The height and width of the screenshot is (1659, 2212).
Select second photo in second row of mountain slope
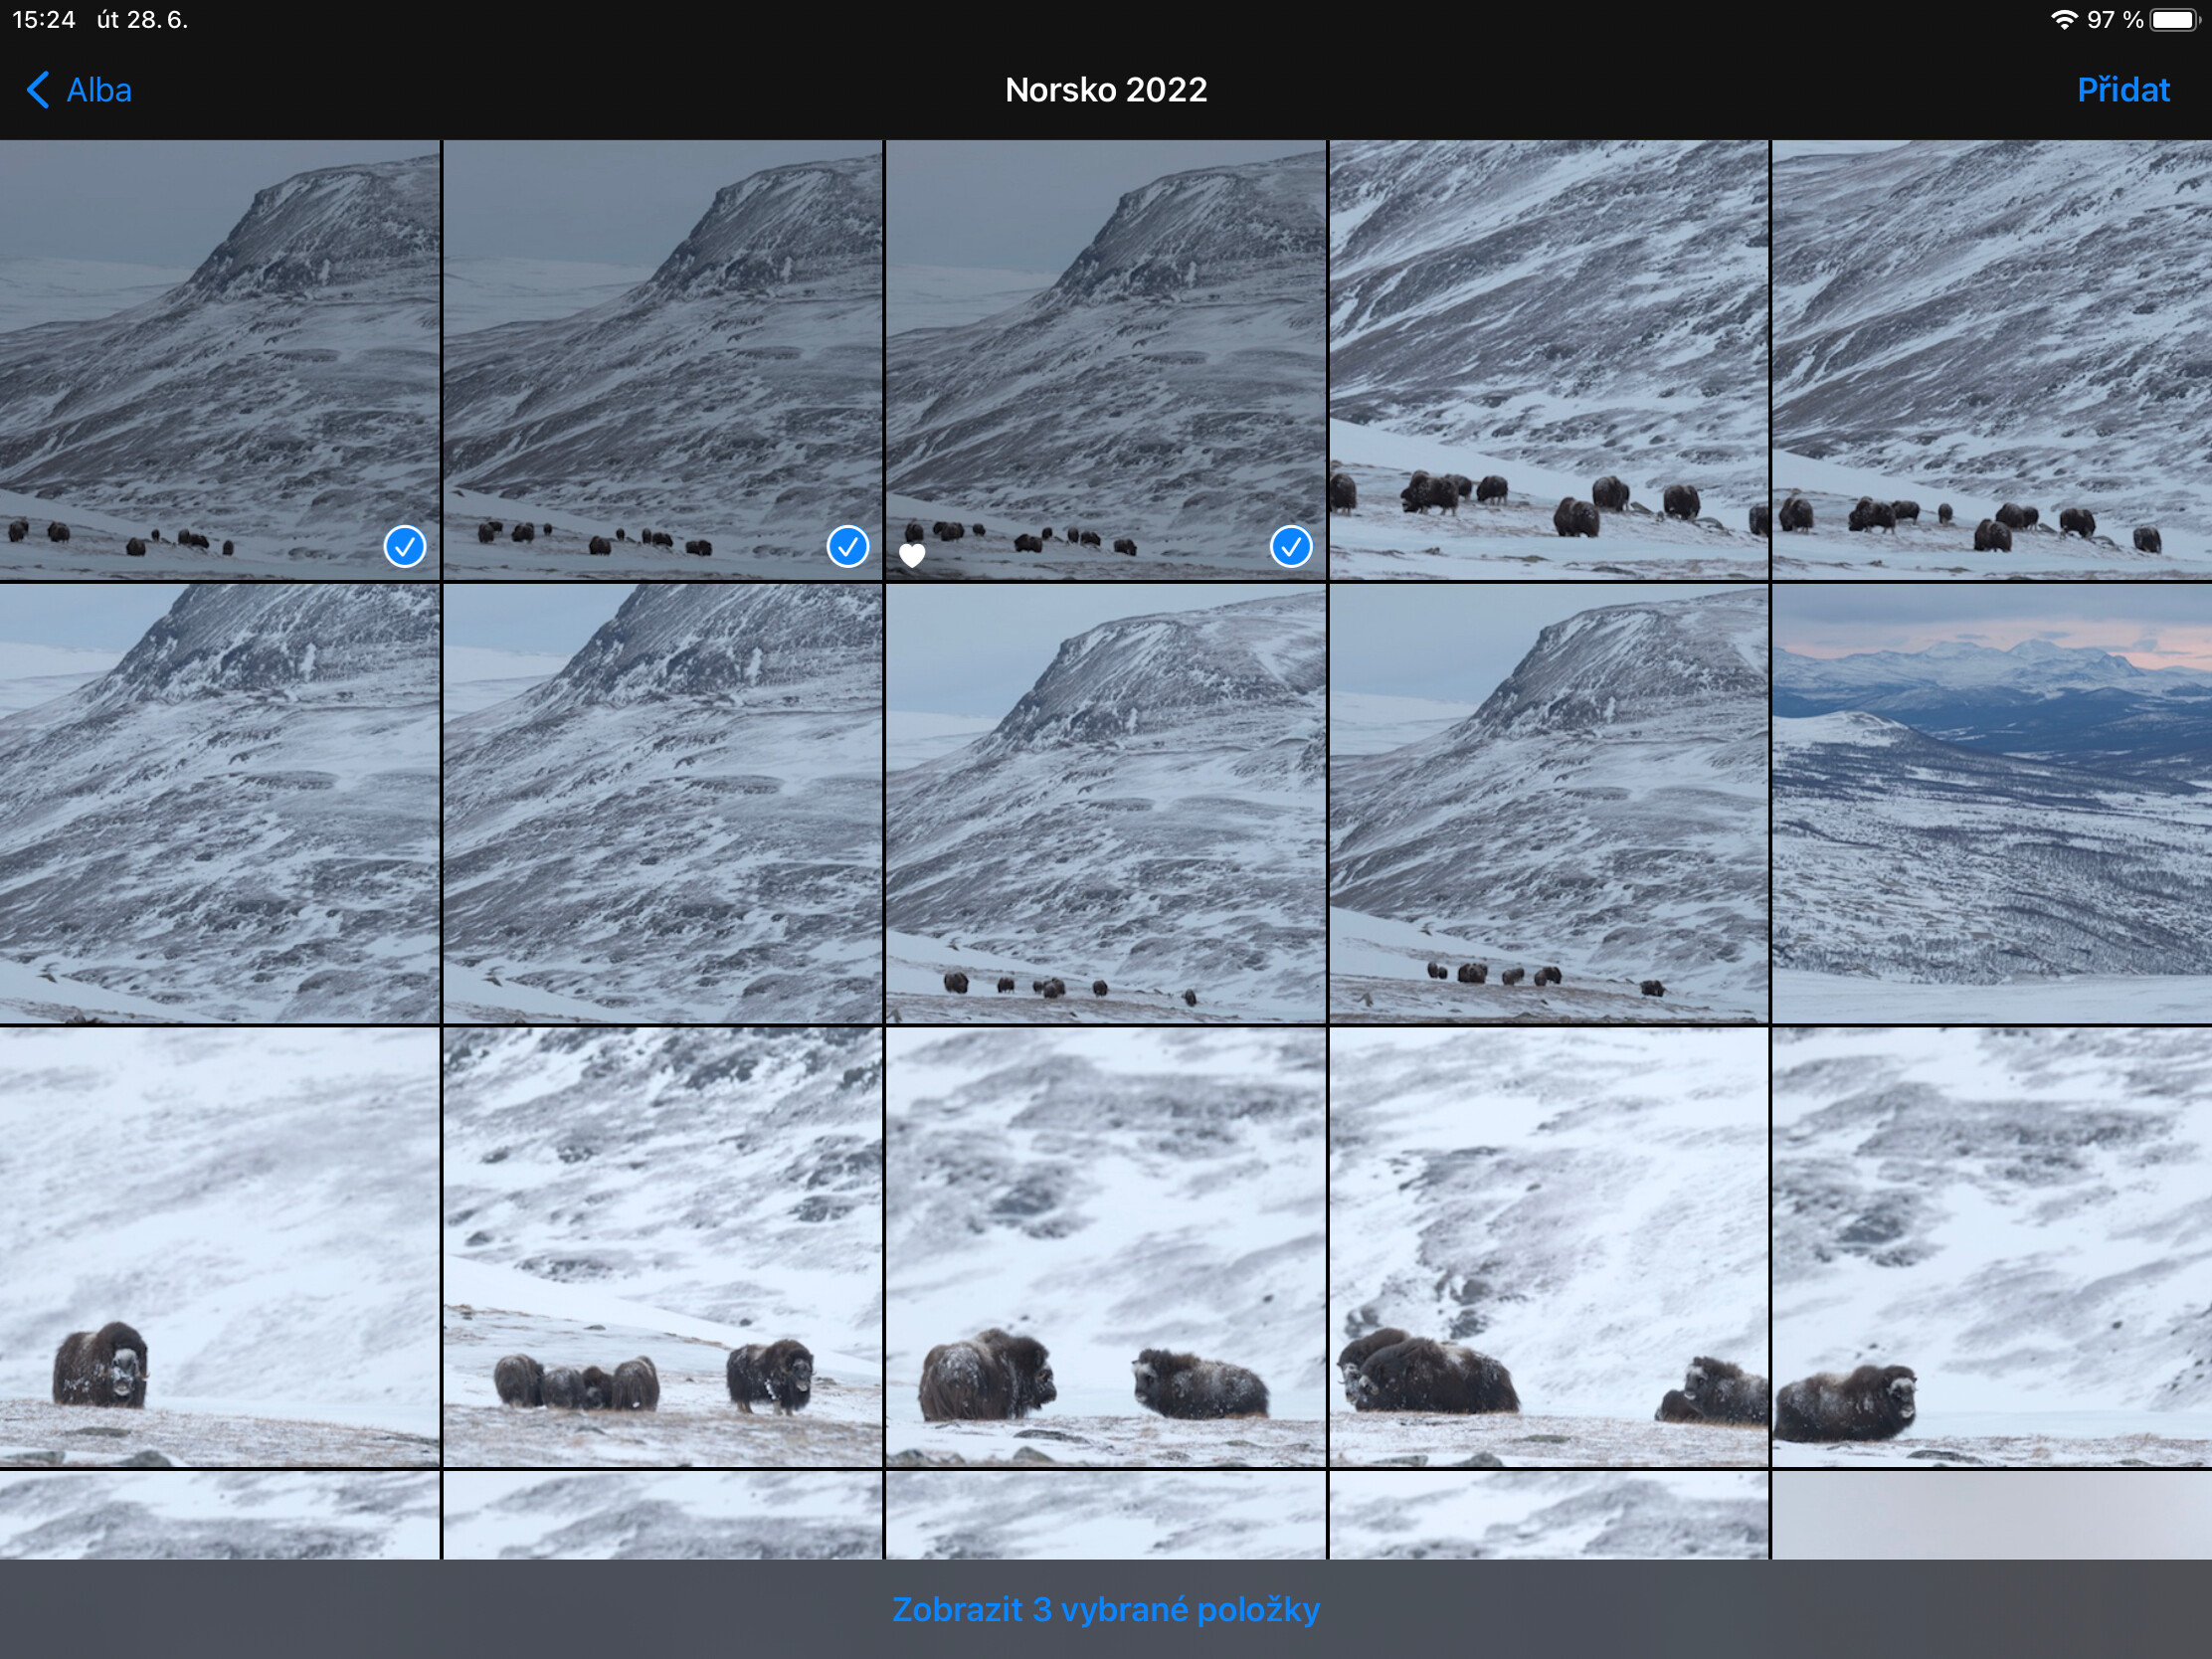tap(662, 804)
